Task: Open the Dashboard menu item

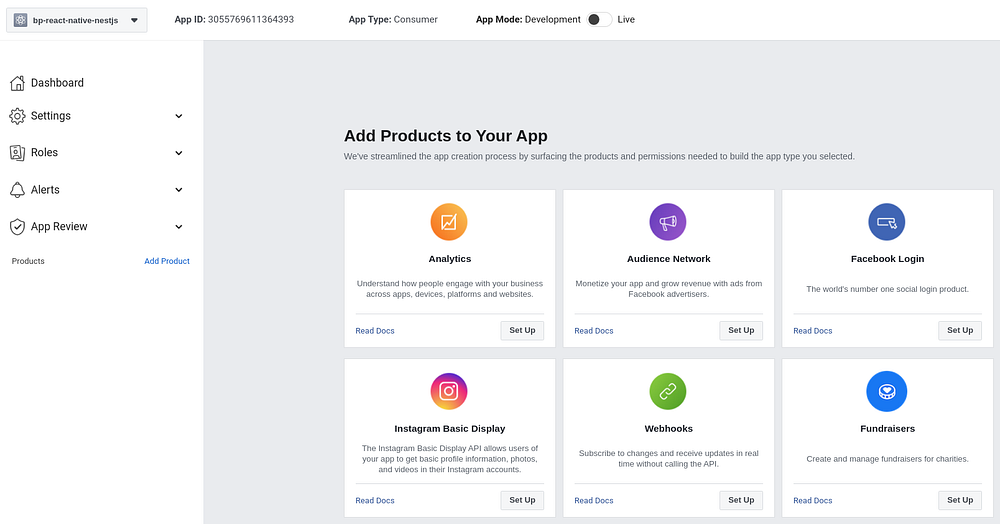Action: point(57,83)
